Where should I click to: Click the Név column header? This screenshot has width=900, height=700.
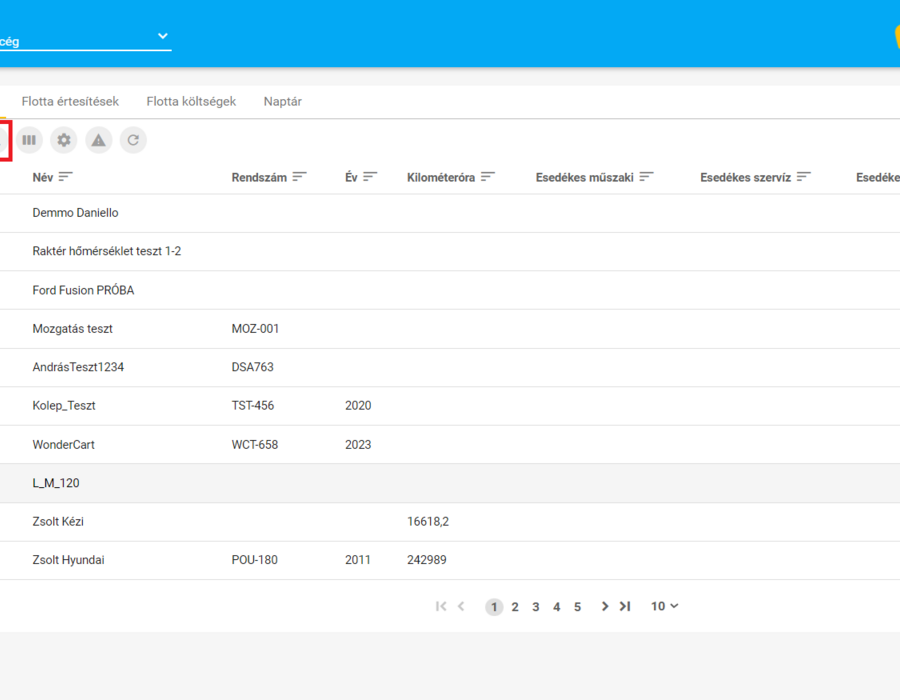(42, 177)
